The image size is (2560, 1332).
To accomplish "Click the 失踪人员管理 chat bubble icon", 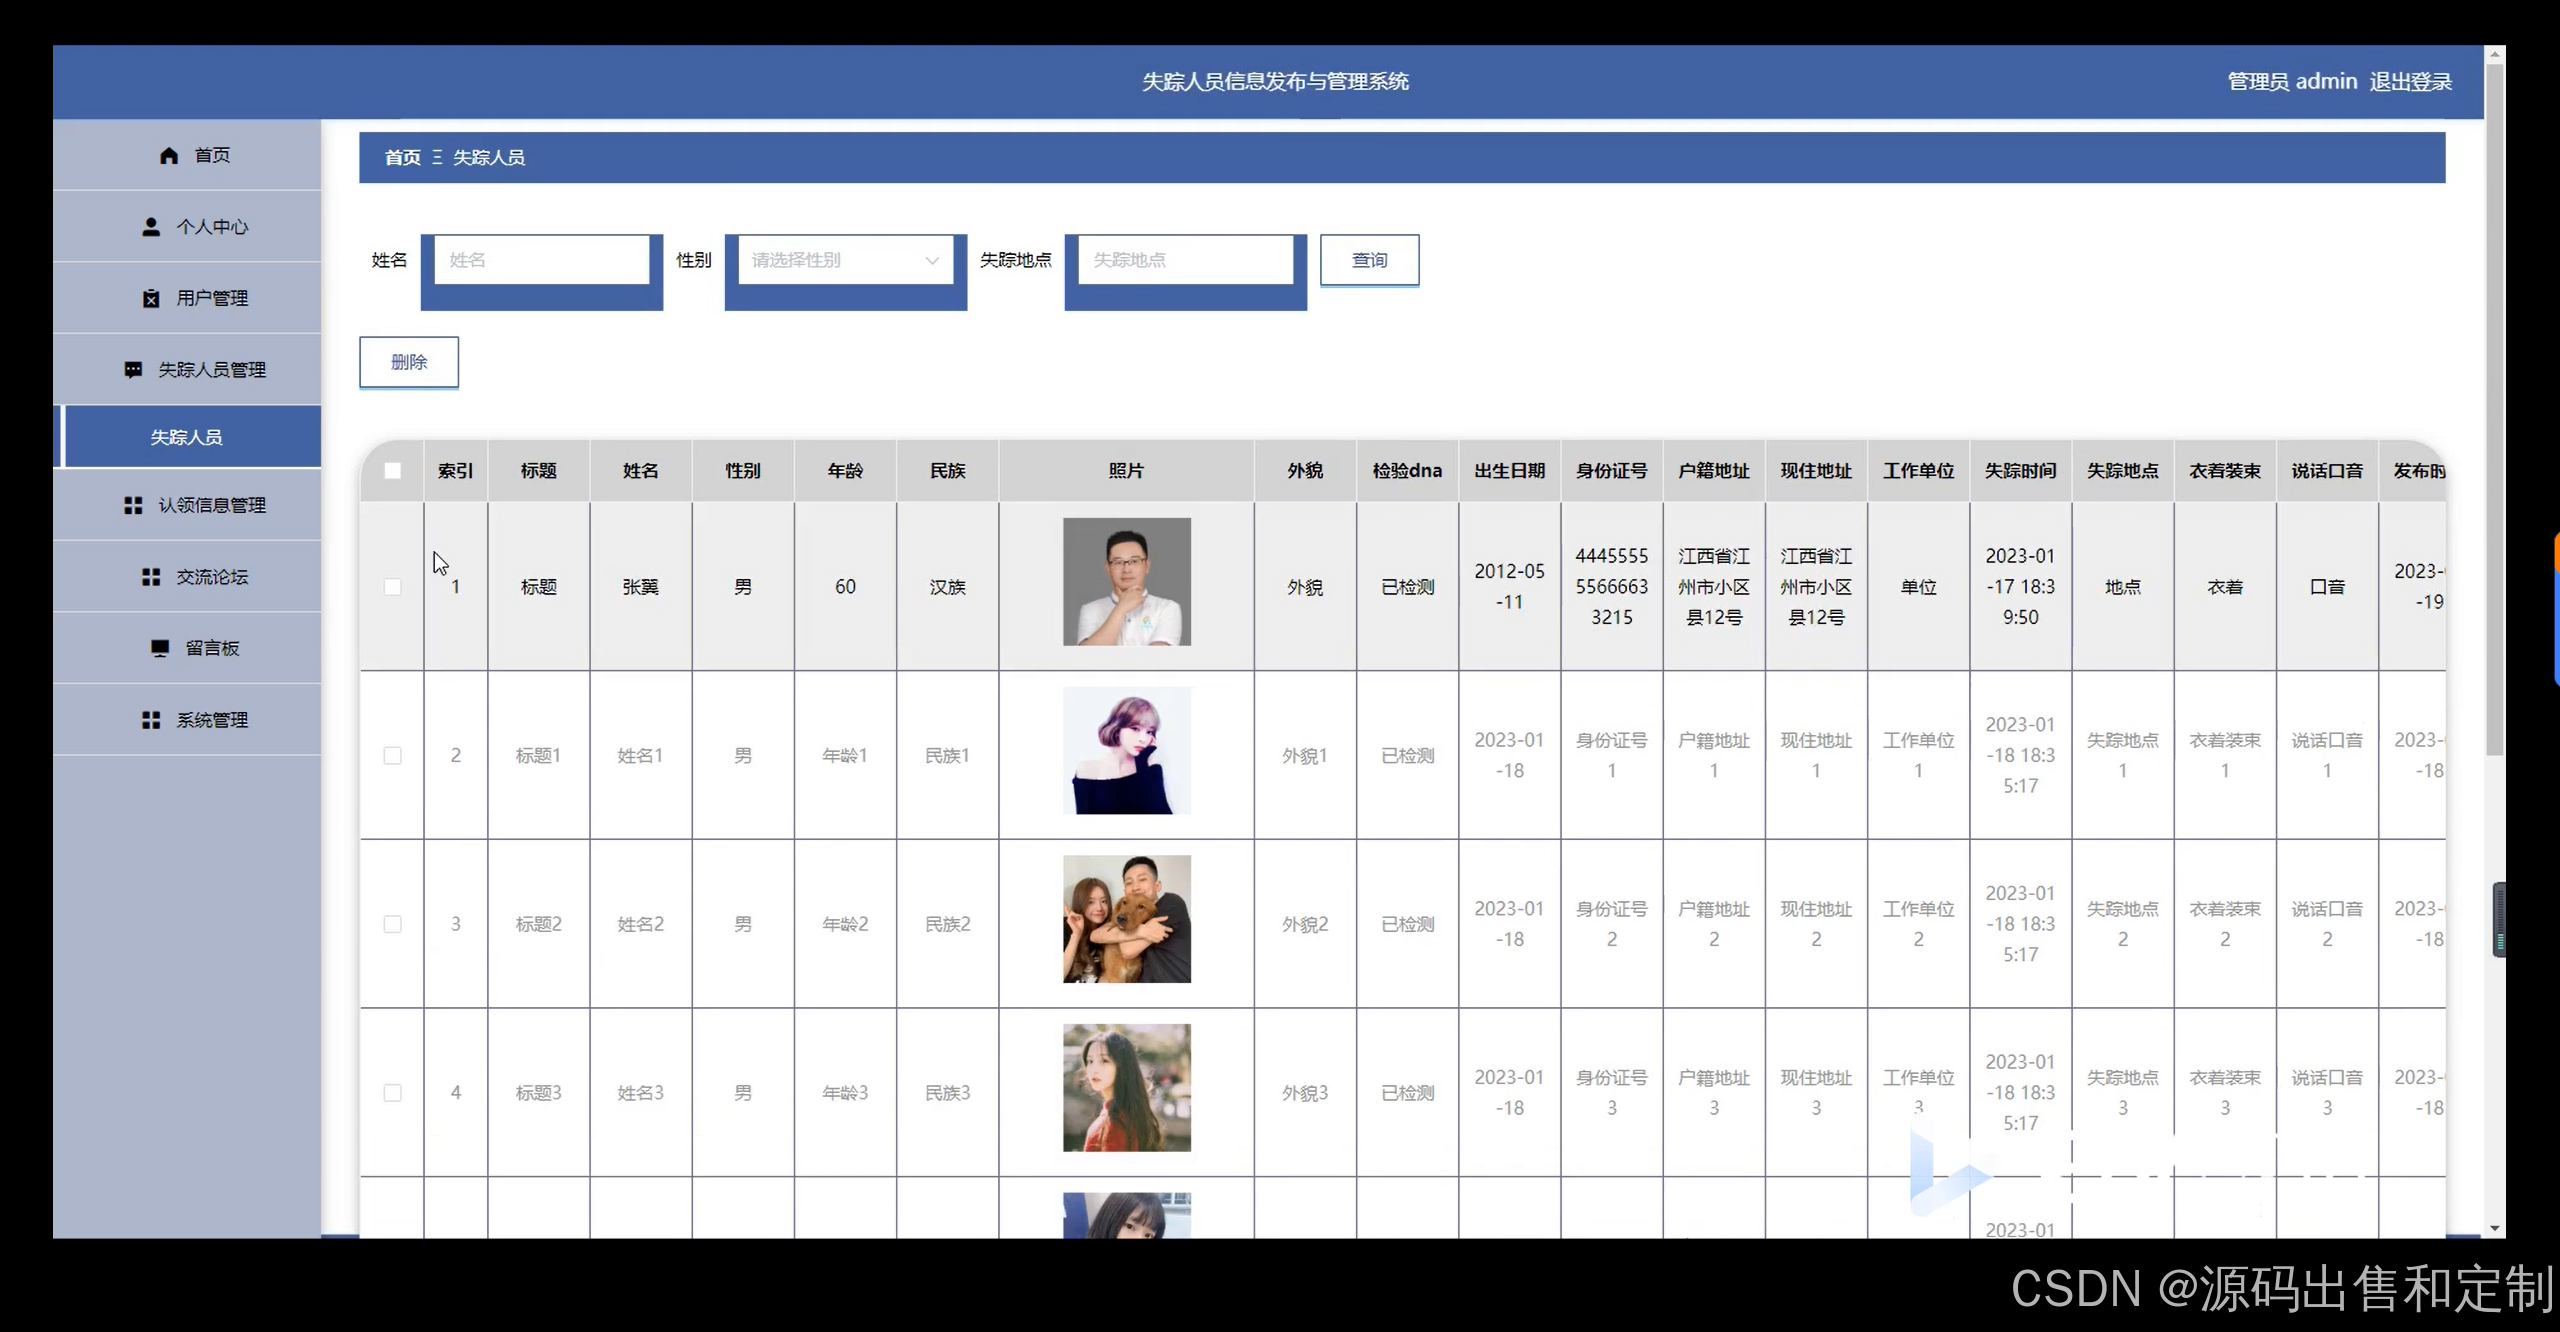I will click(133, 370).
